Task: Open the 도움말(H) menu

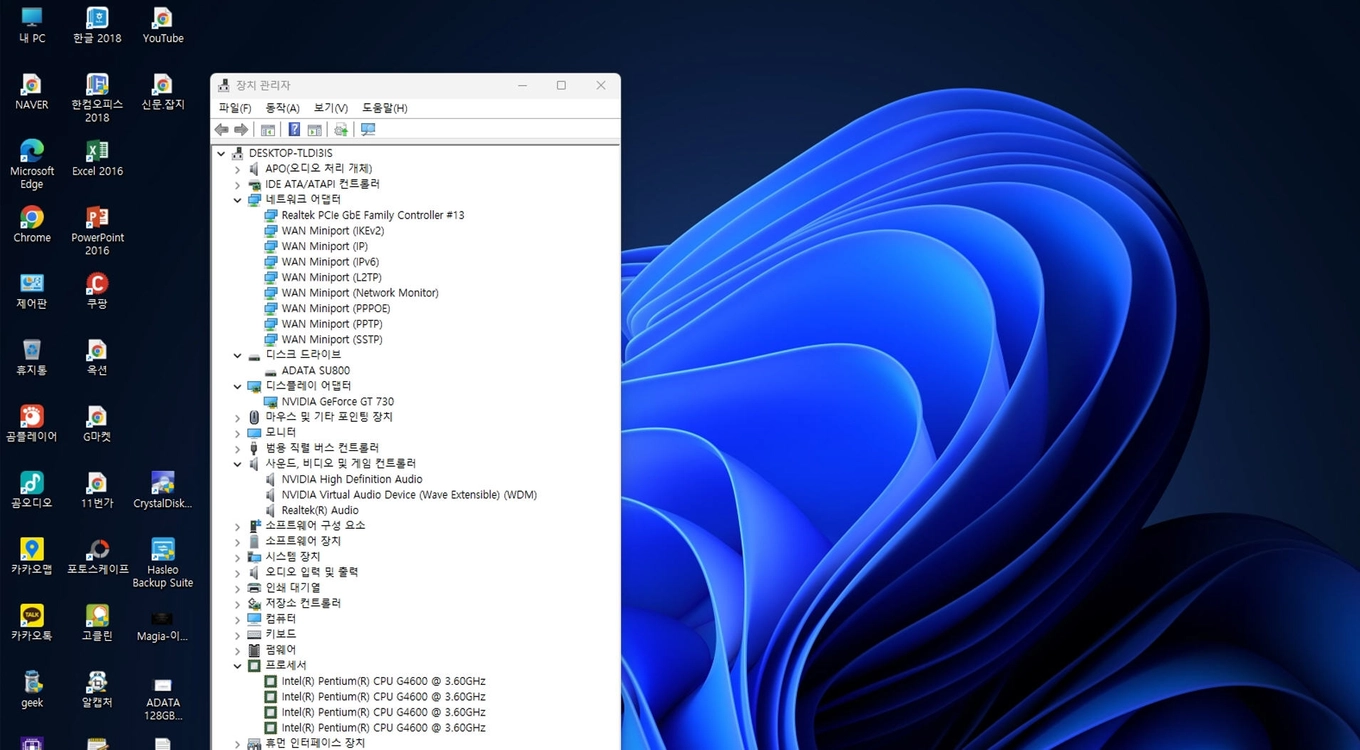Action: (385, 108)
